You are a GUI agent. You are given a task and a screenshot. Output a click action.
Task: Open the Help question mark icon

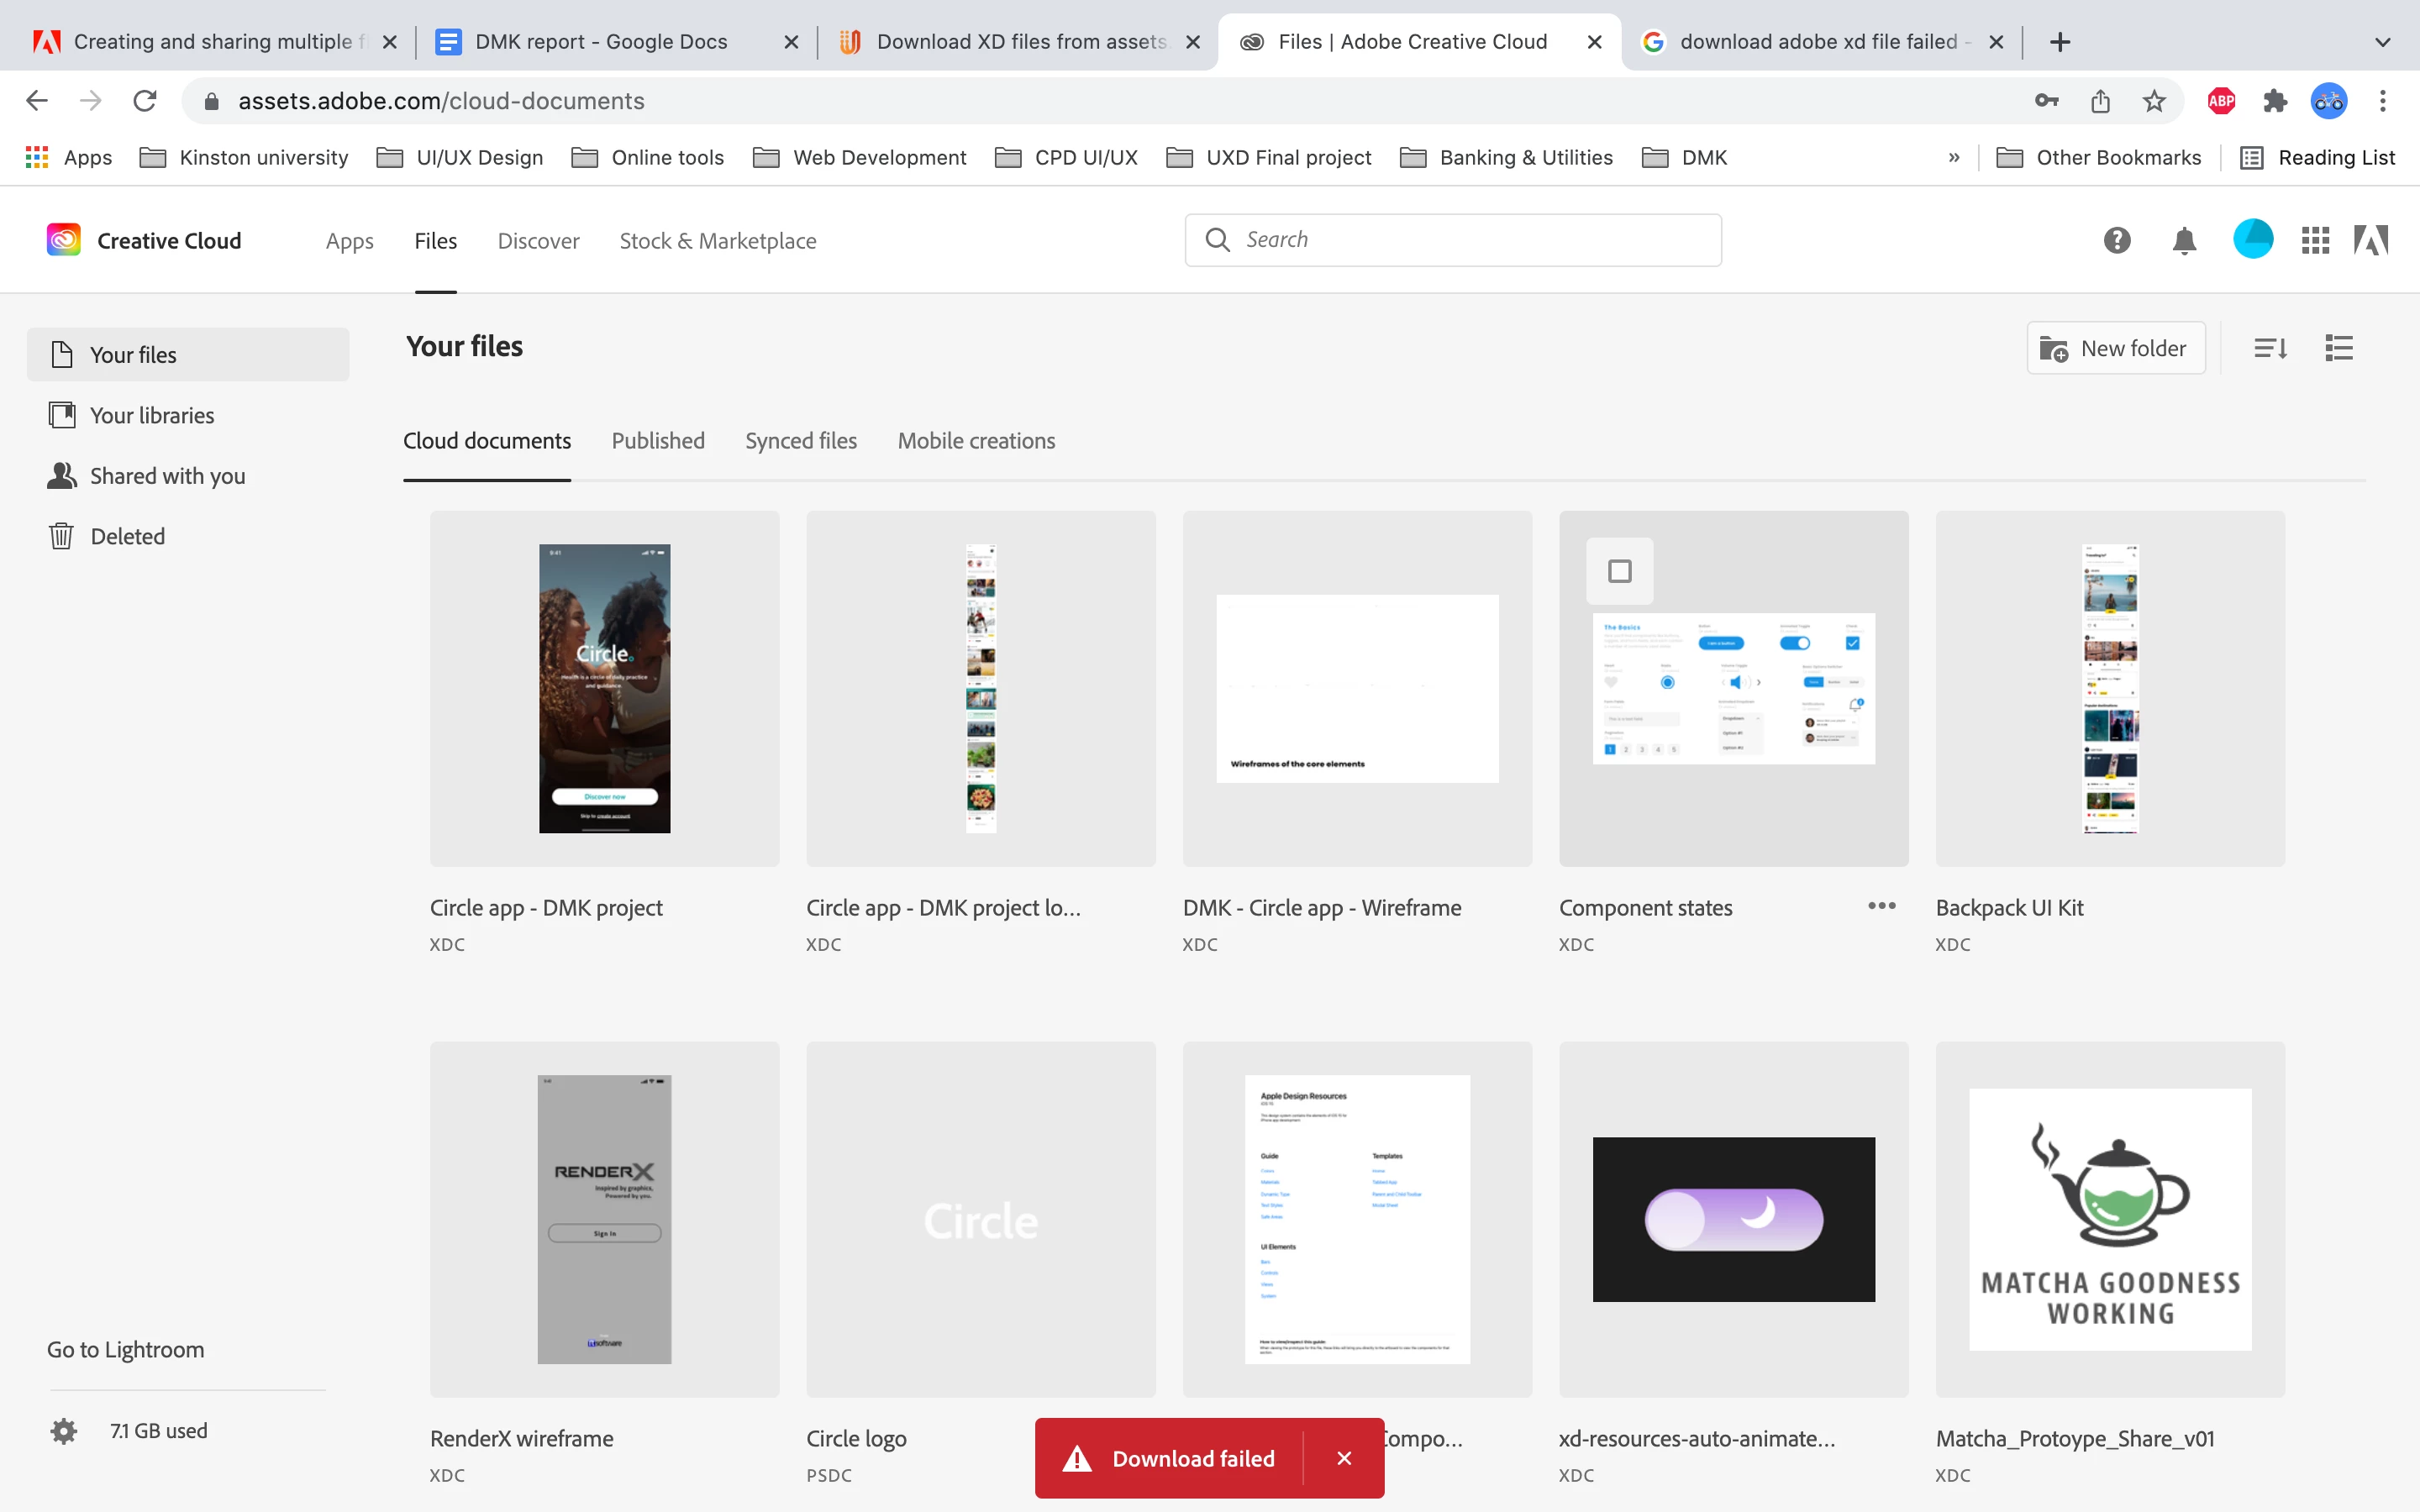(x=2116, y=240)
